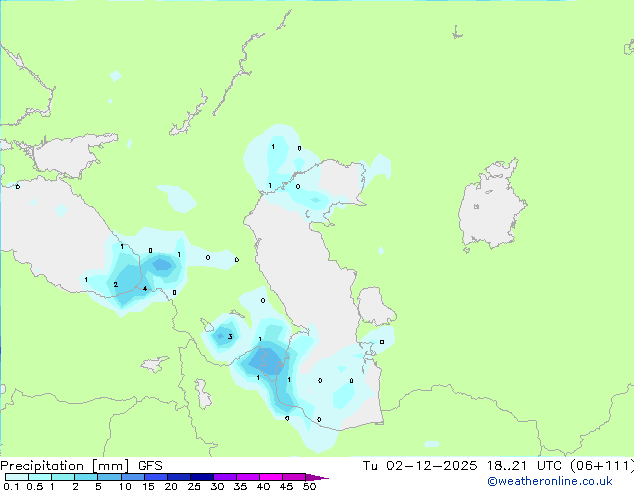634x490 pixels.
Task: Click the '4' precipitation value on map
Action: click(x=145, y=289)
